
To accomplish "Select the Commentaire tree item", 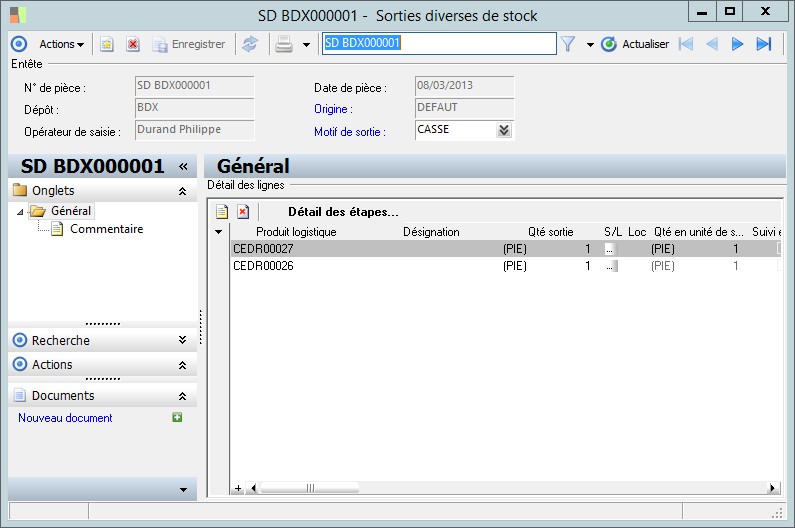I will pyautogui.click(x=106, y=229).
